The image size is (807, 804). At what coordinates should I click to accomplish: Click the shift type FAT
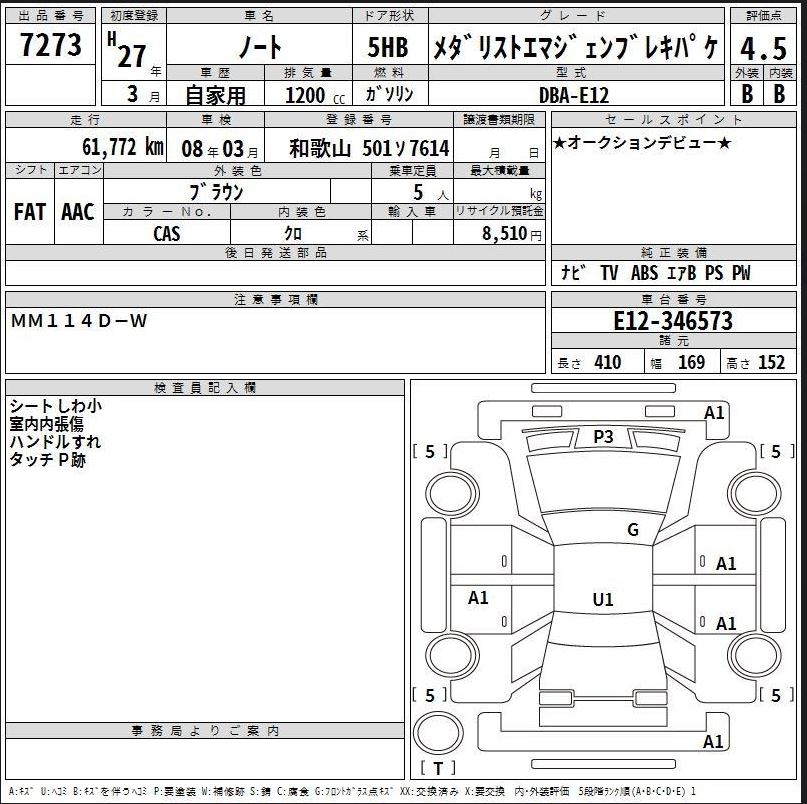click(x=30, y=212)
